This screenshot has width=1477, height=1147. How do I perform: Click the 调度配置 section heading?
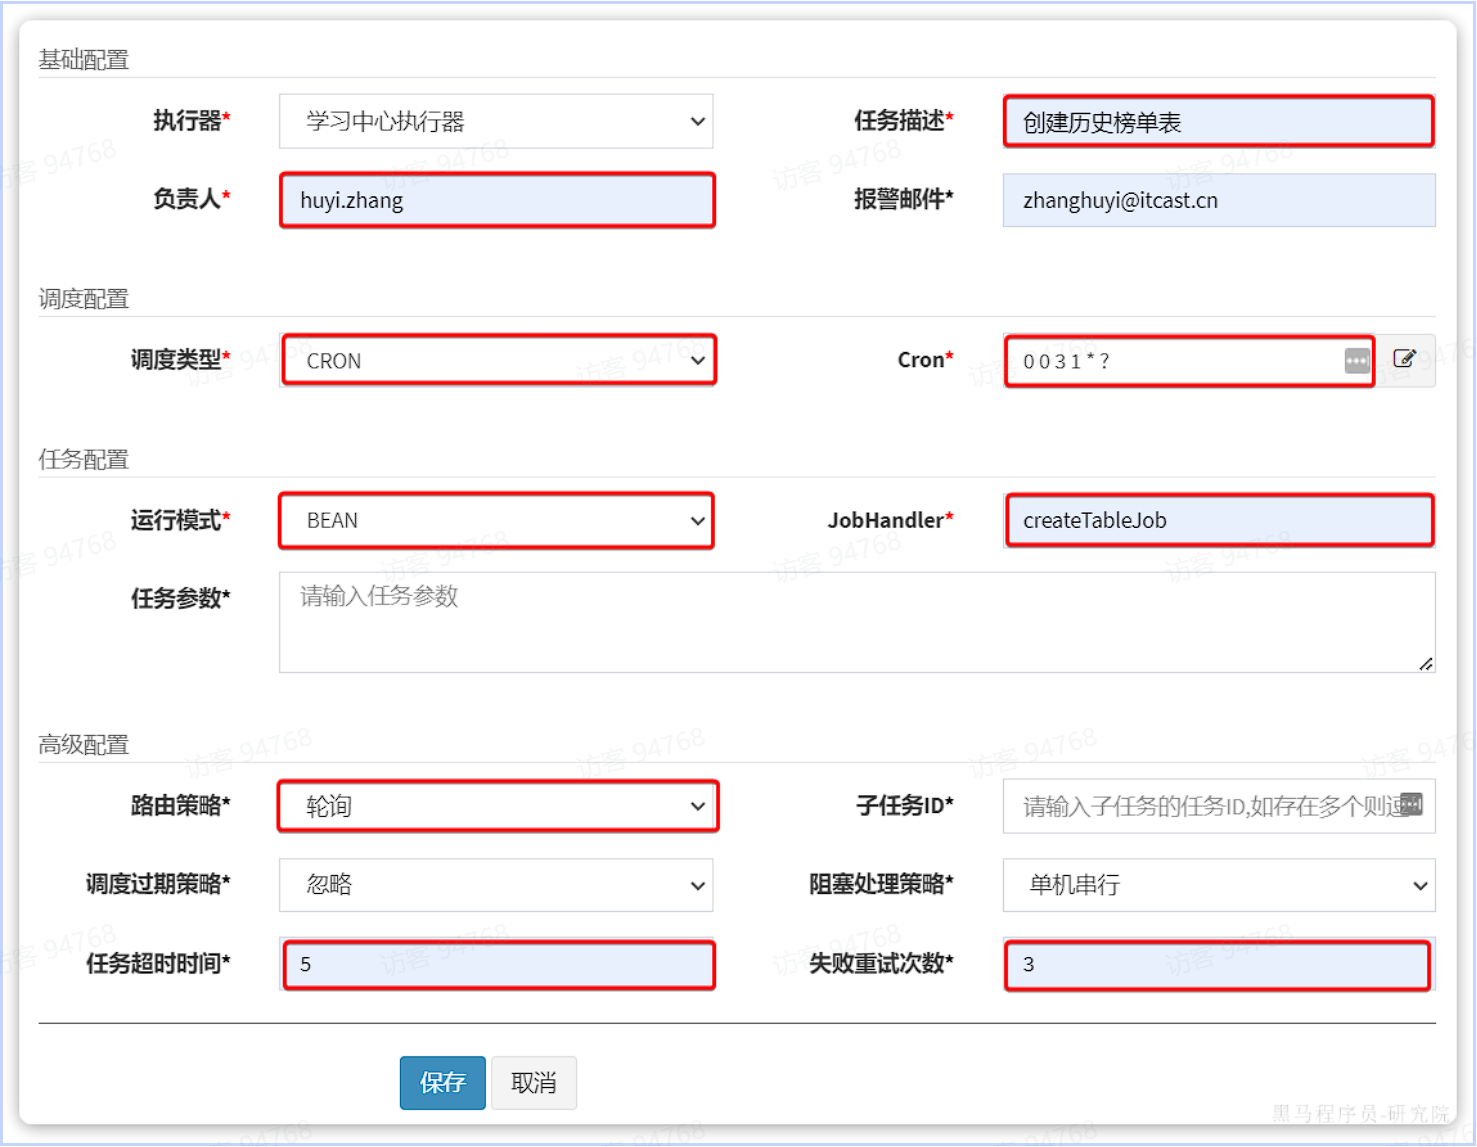point(84,299)
